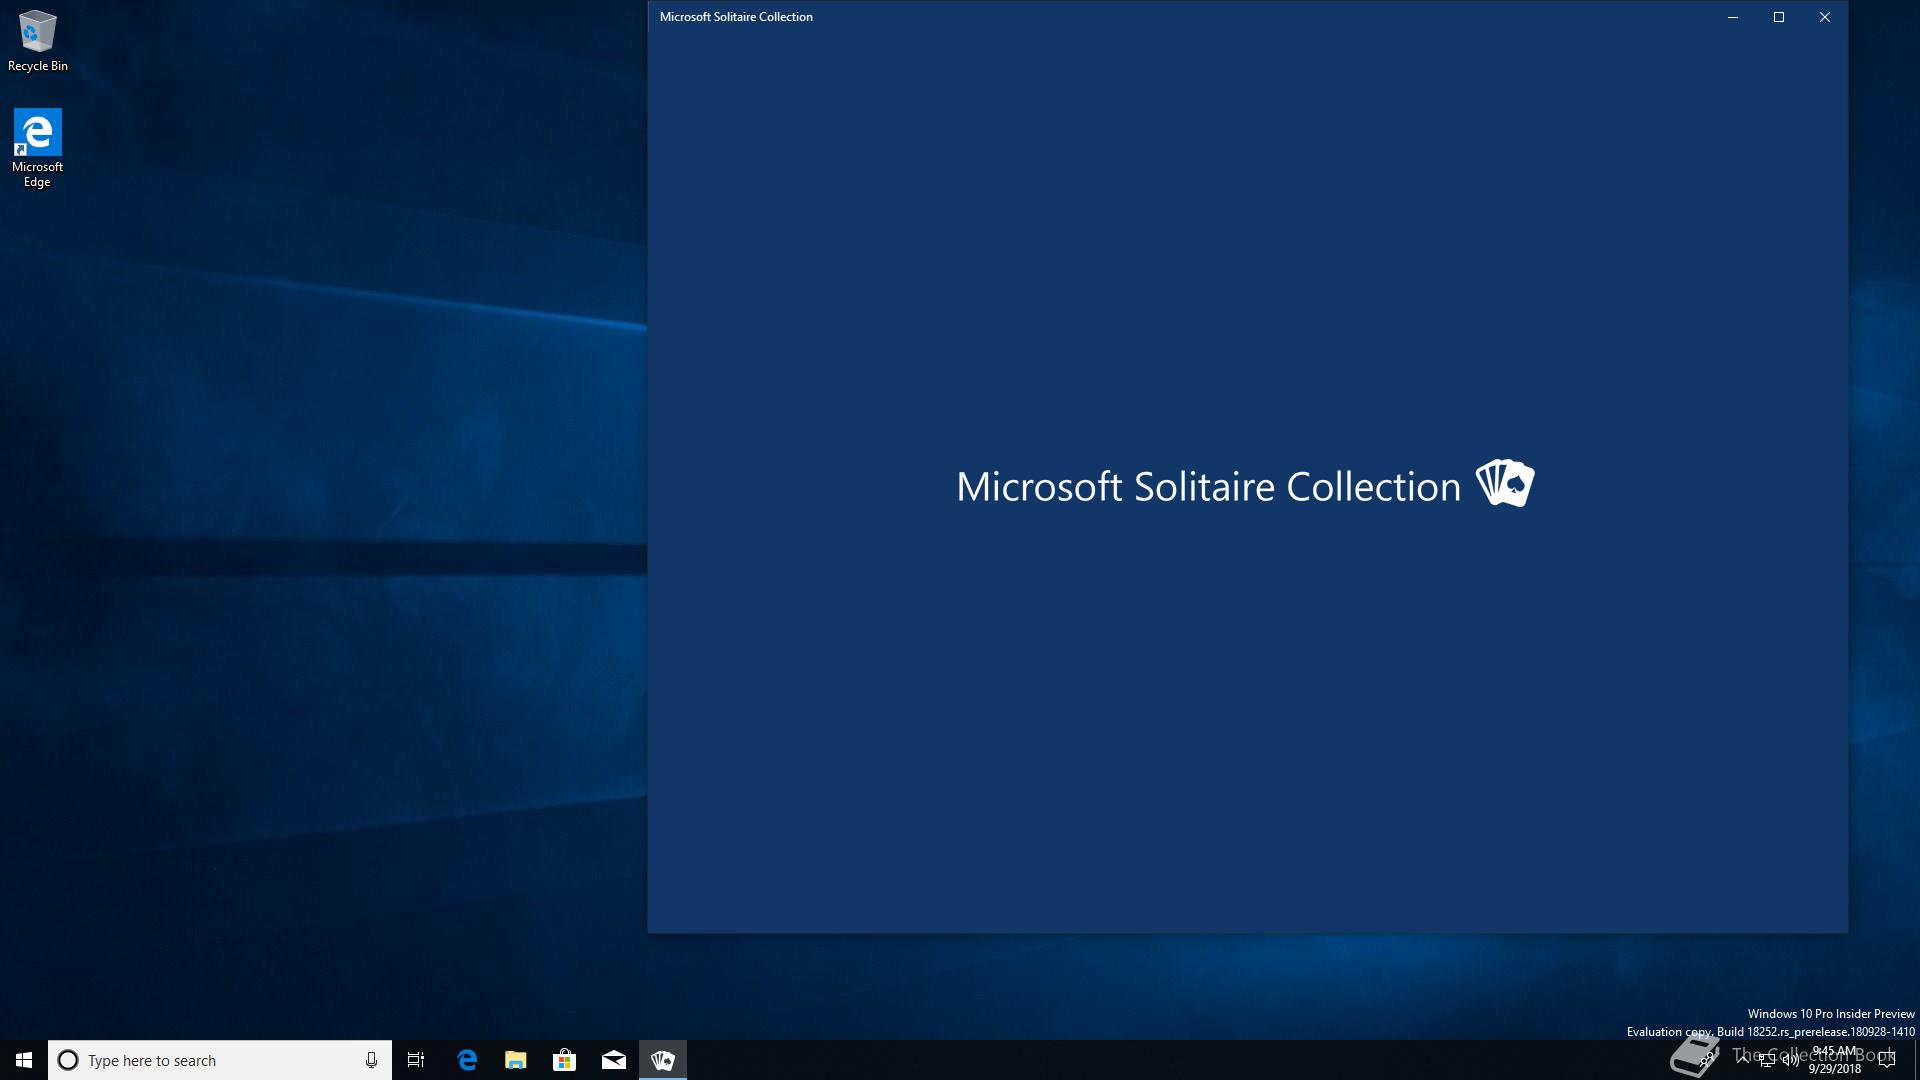Select the Microsoft Edge desktop shortcut
Viewport: 1920px width, 1080px height.
[38, 148]
